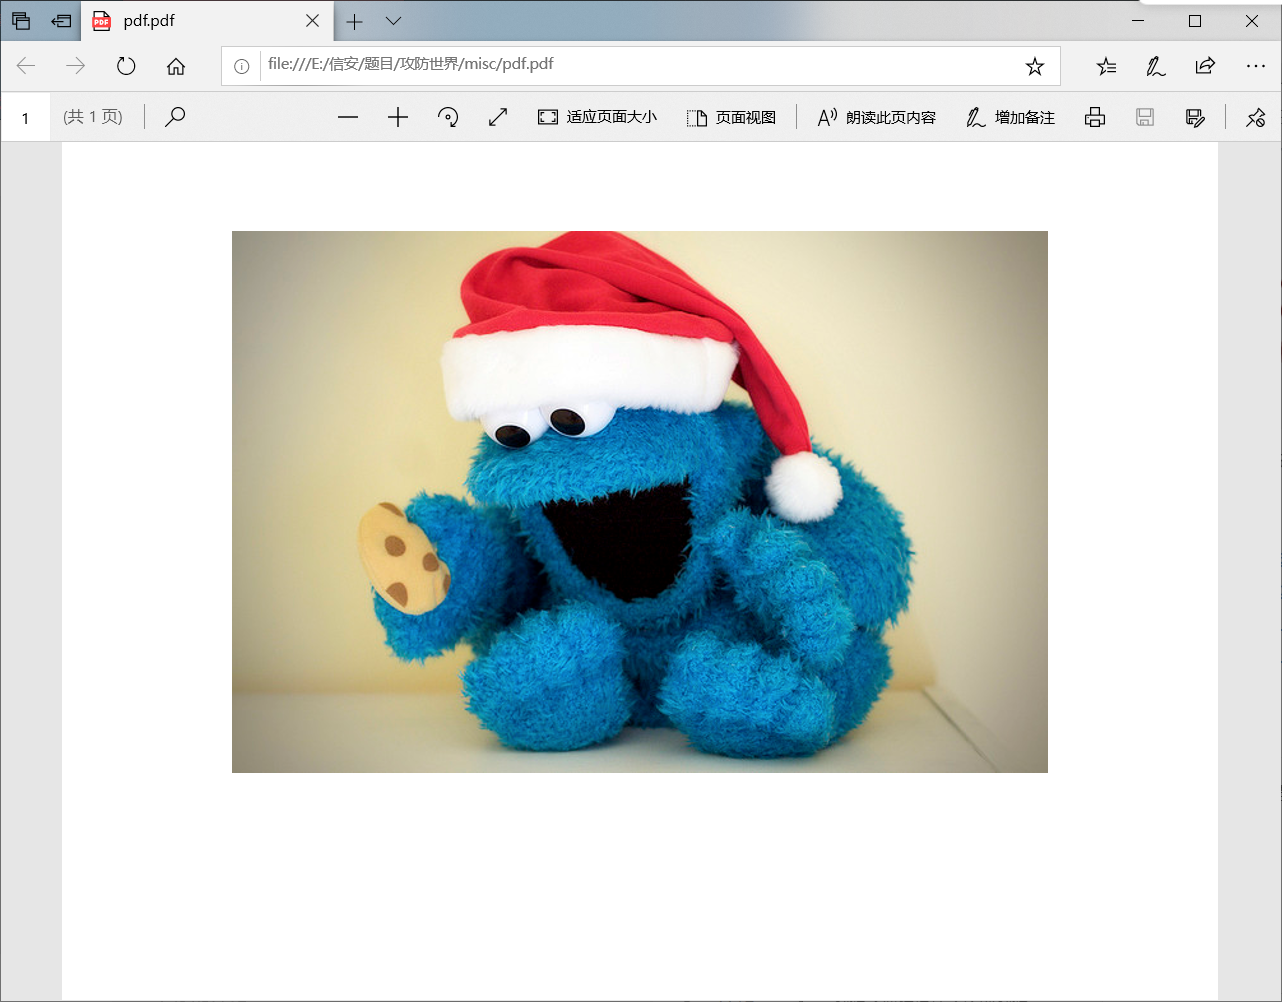Go forward to next page

[x=75, y=66]
